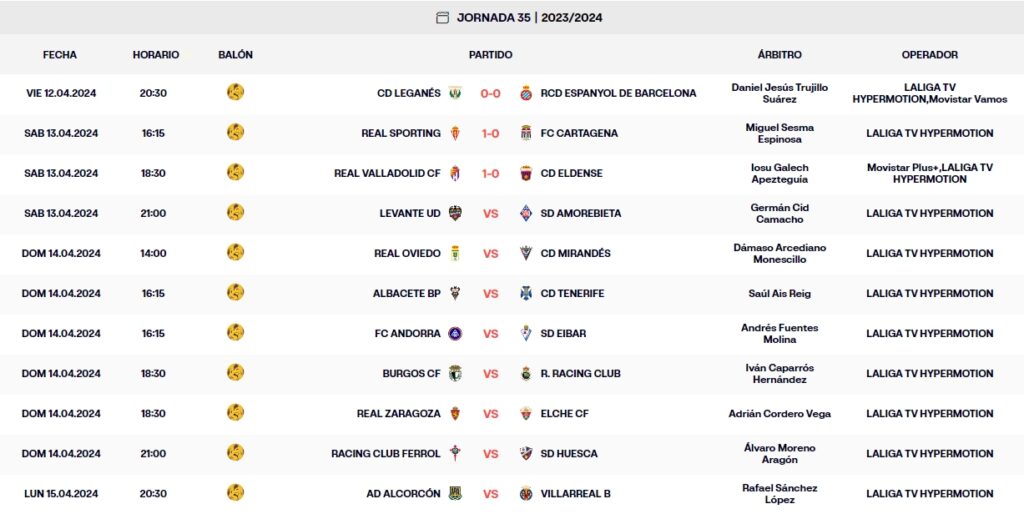Click referee name Adrián Cordero Vega
Image resolution: width=1024 pixels, height=514 pixels.
(x=779, y=413)
